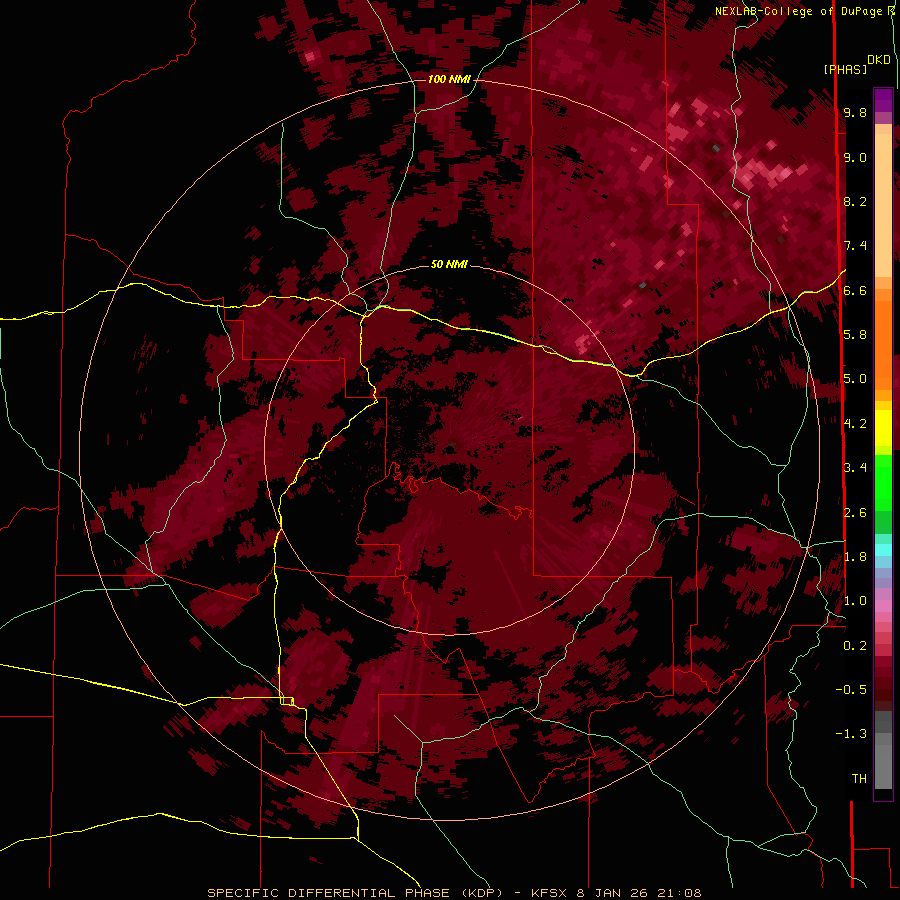The width and height of the screenshot is (900, 900).
Task: Click the yellow segment of the color bar
Action: coord(883,428)
